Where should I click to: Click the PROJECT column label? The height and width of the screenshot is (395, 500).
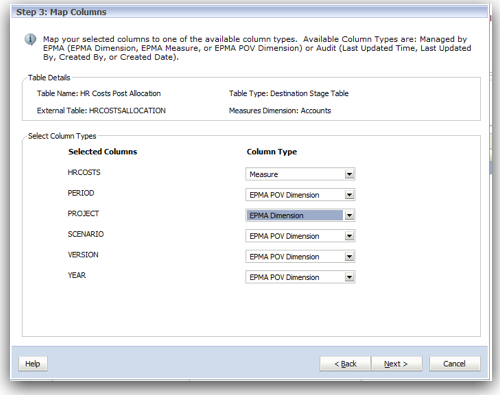pos(83,213)
